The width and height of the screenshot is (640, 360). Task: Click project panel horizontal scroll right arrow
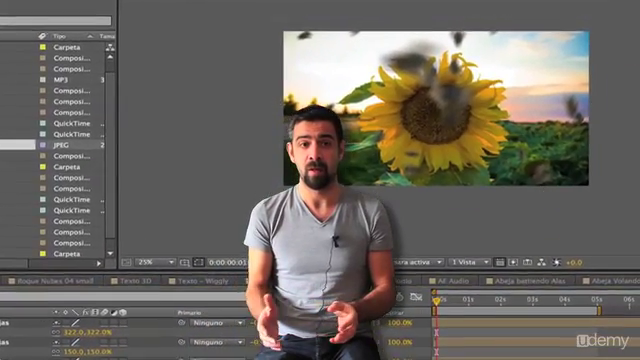99,264
